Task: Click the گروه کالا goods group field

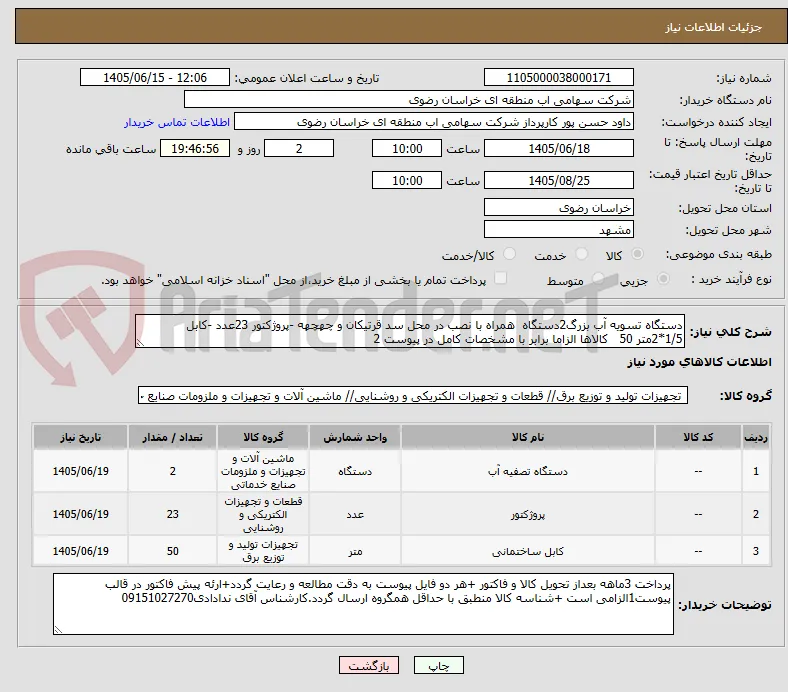Action: tap(413, 396)
